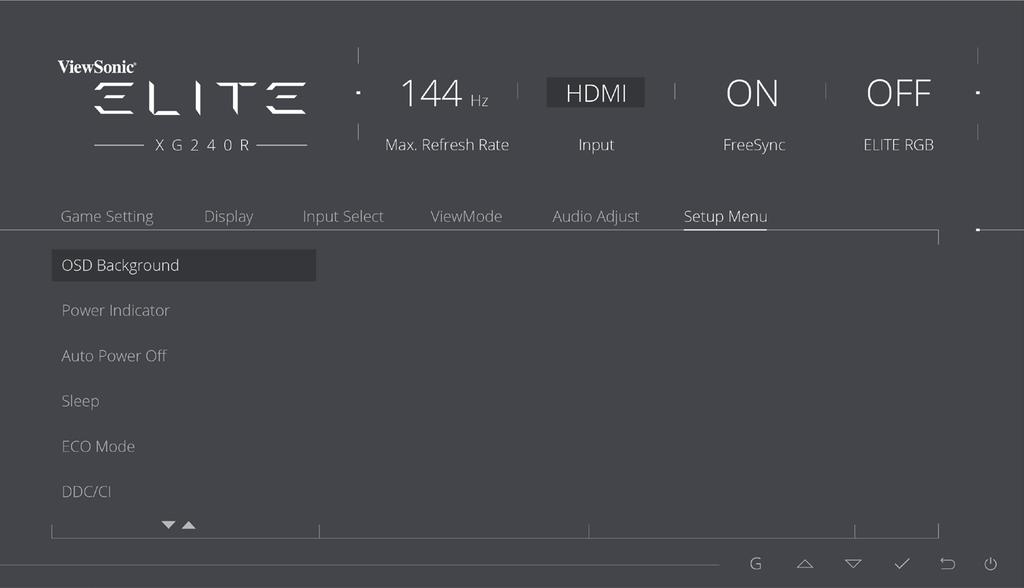
Task: Click the small scroll-down triangle below the list
Action: tap(168, 525)
